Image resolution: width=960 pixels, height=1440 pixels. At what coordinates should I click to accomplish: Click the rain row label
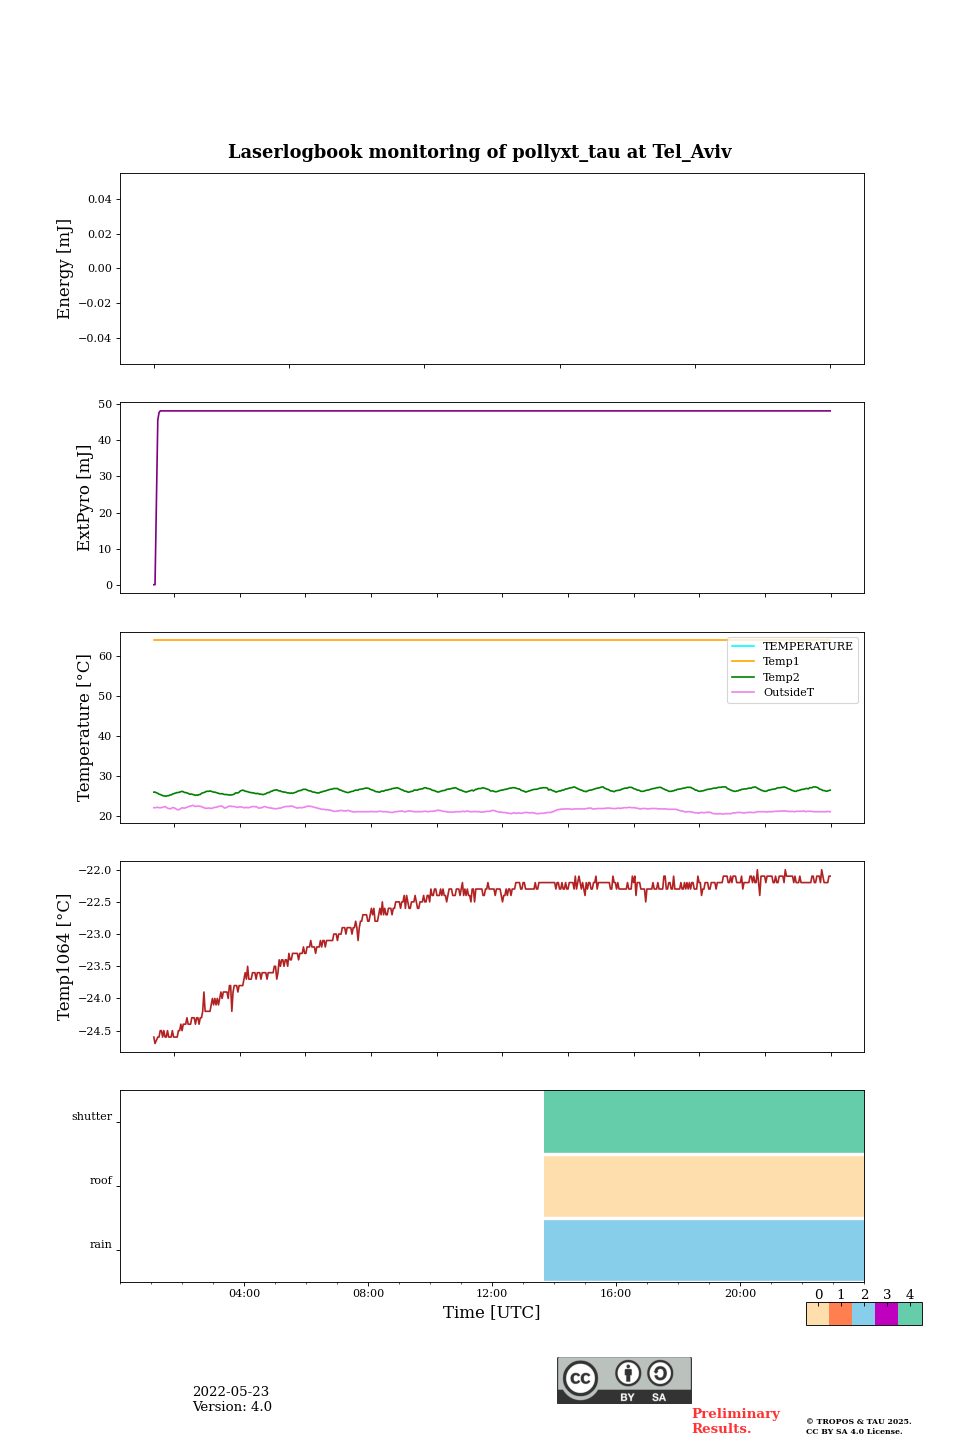tap(101, 1244)
